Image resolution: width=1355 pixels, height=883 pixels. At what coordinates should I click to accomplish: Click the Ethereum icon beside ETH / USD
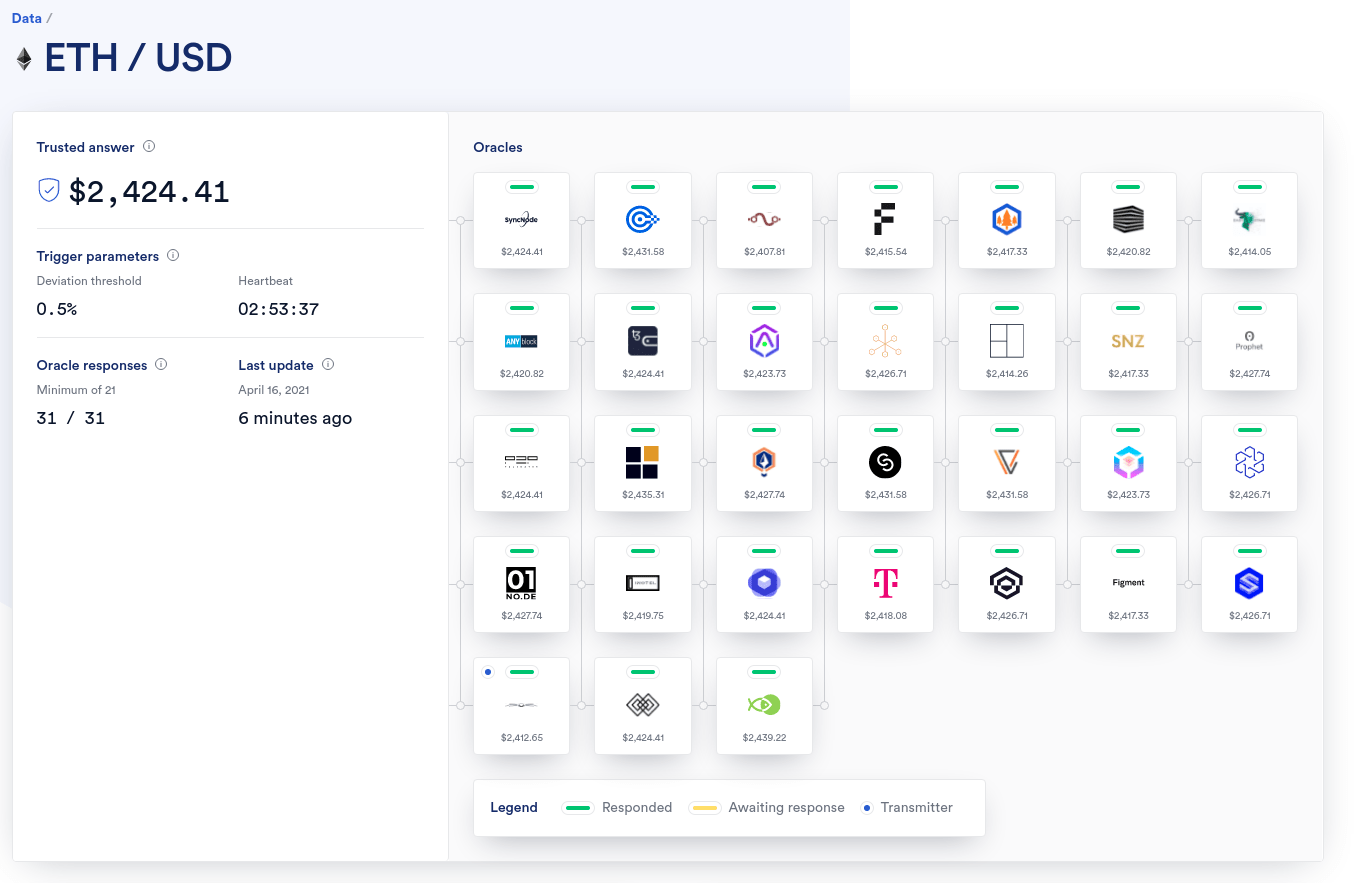(22, 57)
